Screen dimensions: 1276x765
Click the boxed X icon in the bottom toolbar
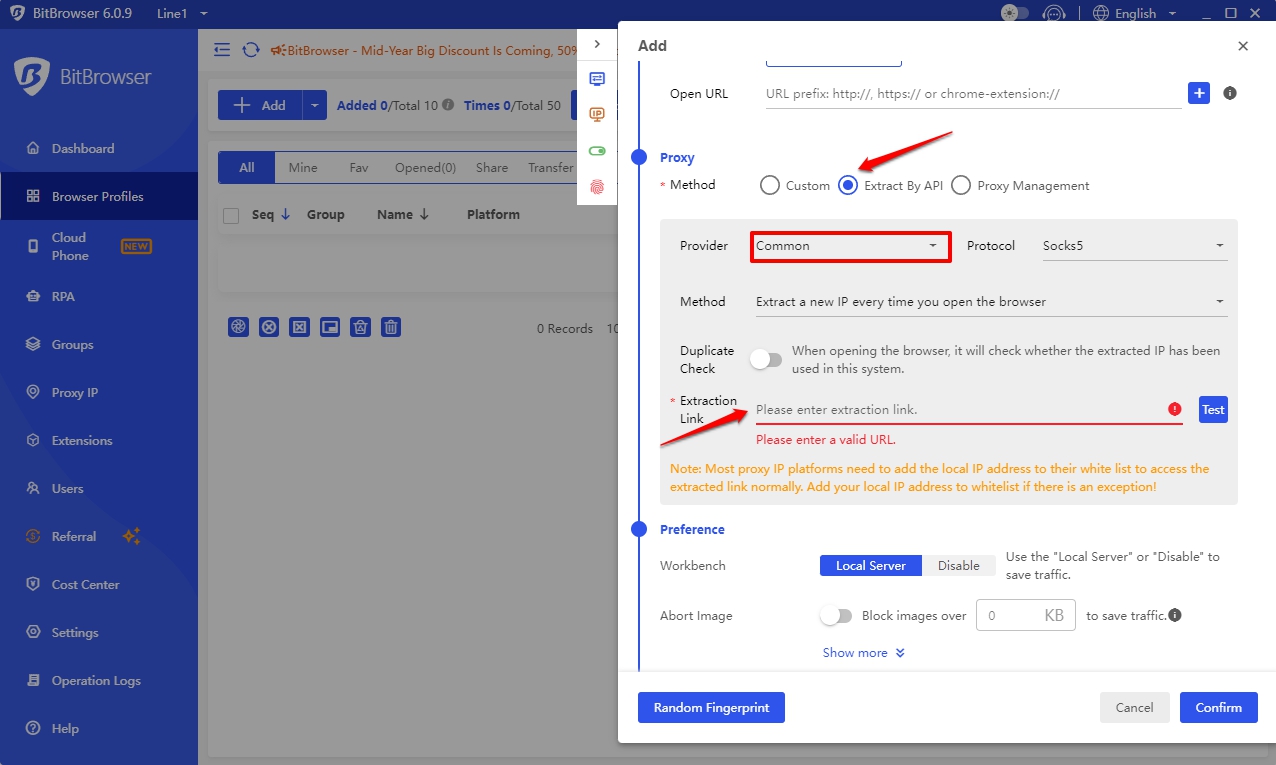click(300, 327)
